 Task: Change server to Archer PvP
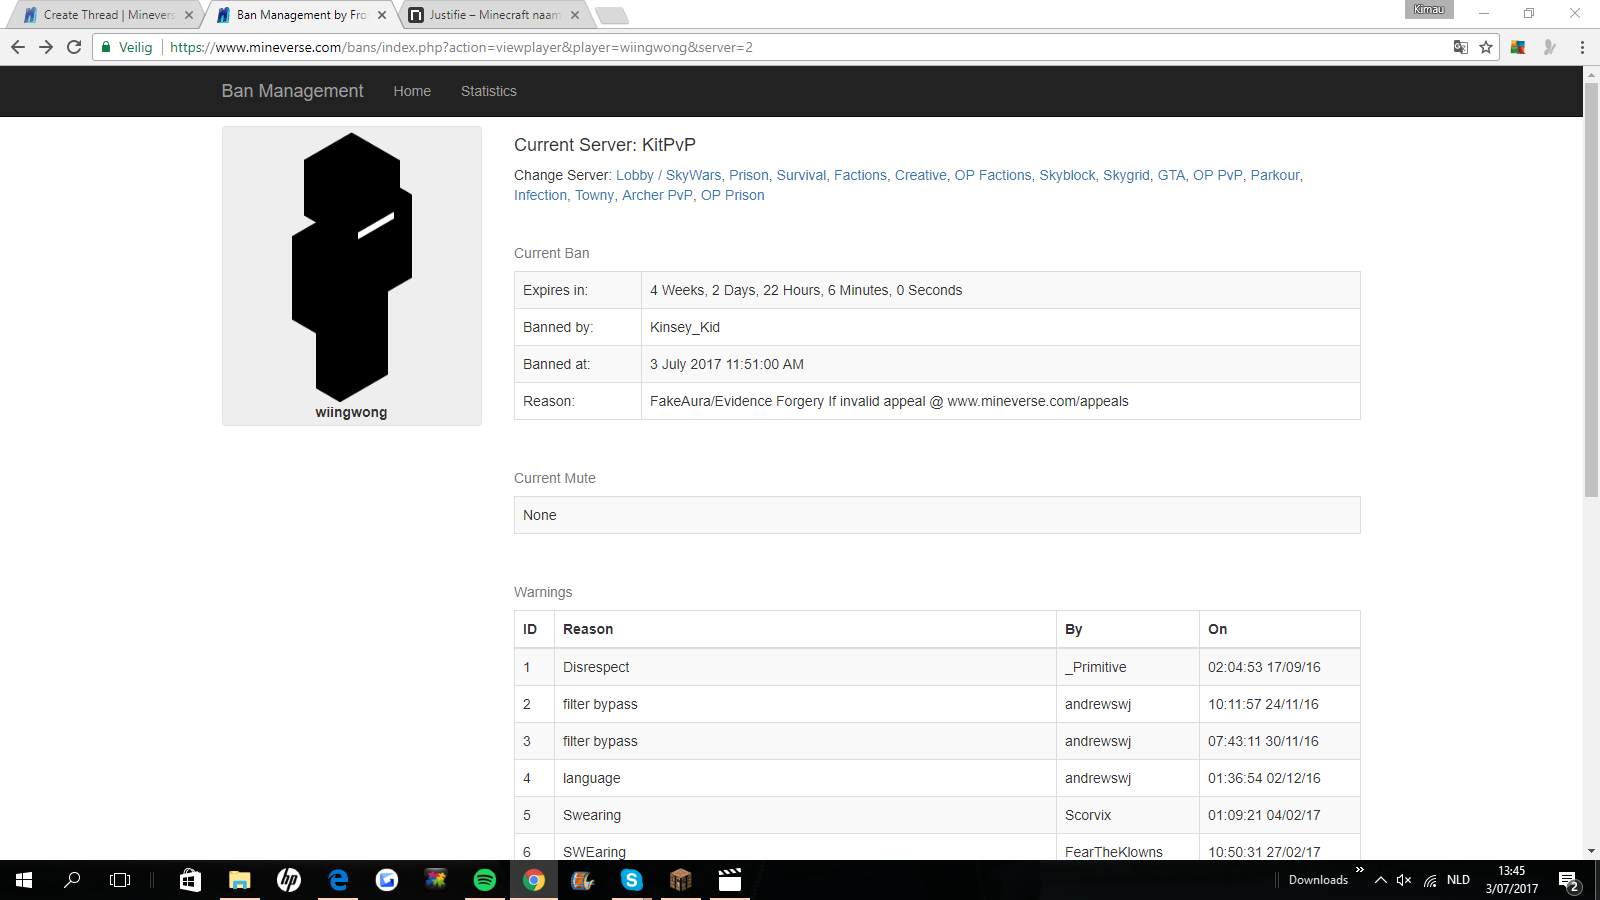[x=657, y=195]
